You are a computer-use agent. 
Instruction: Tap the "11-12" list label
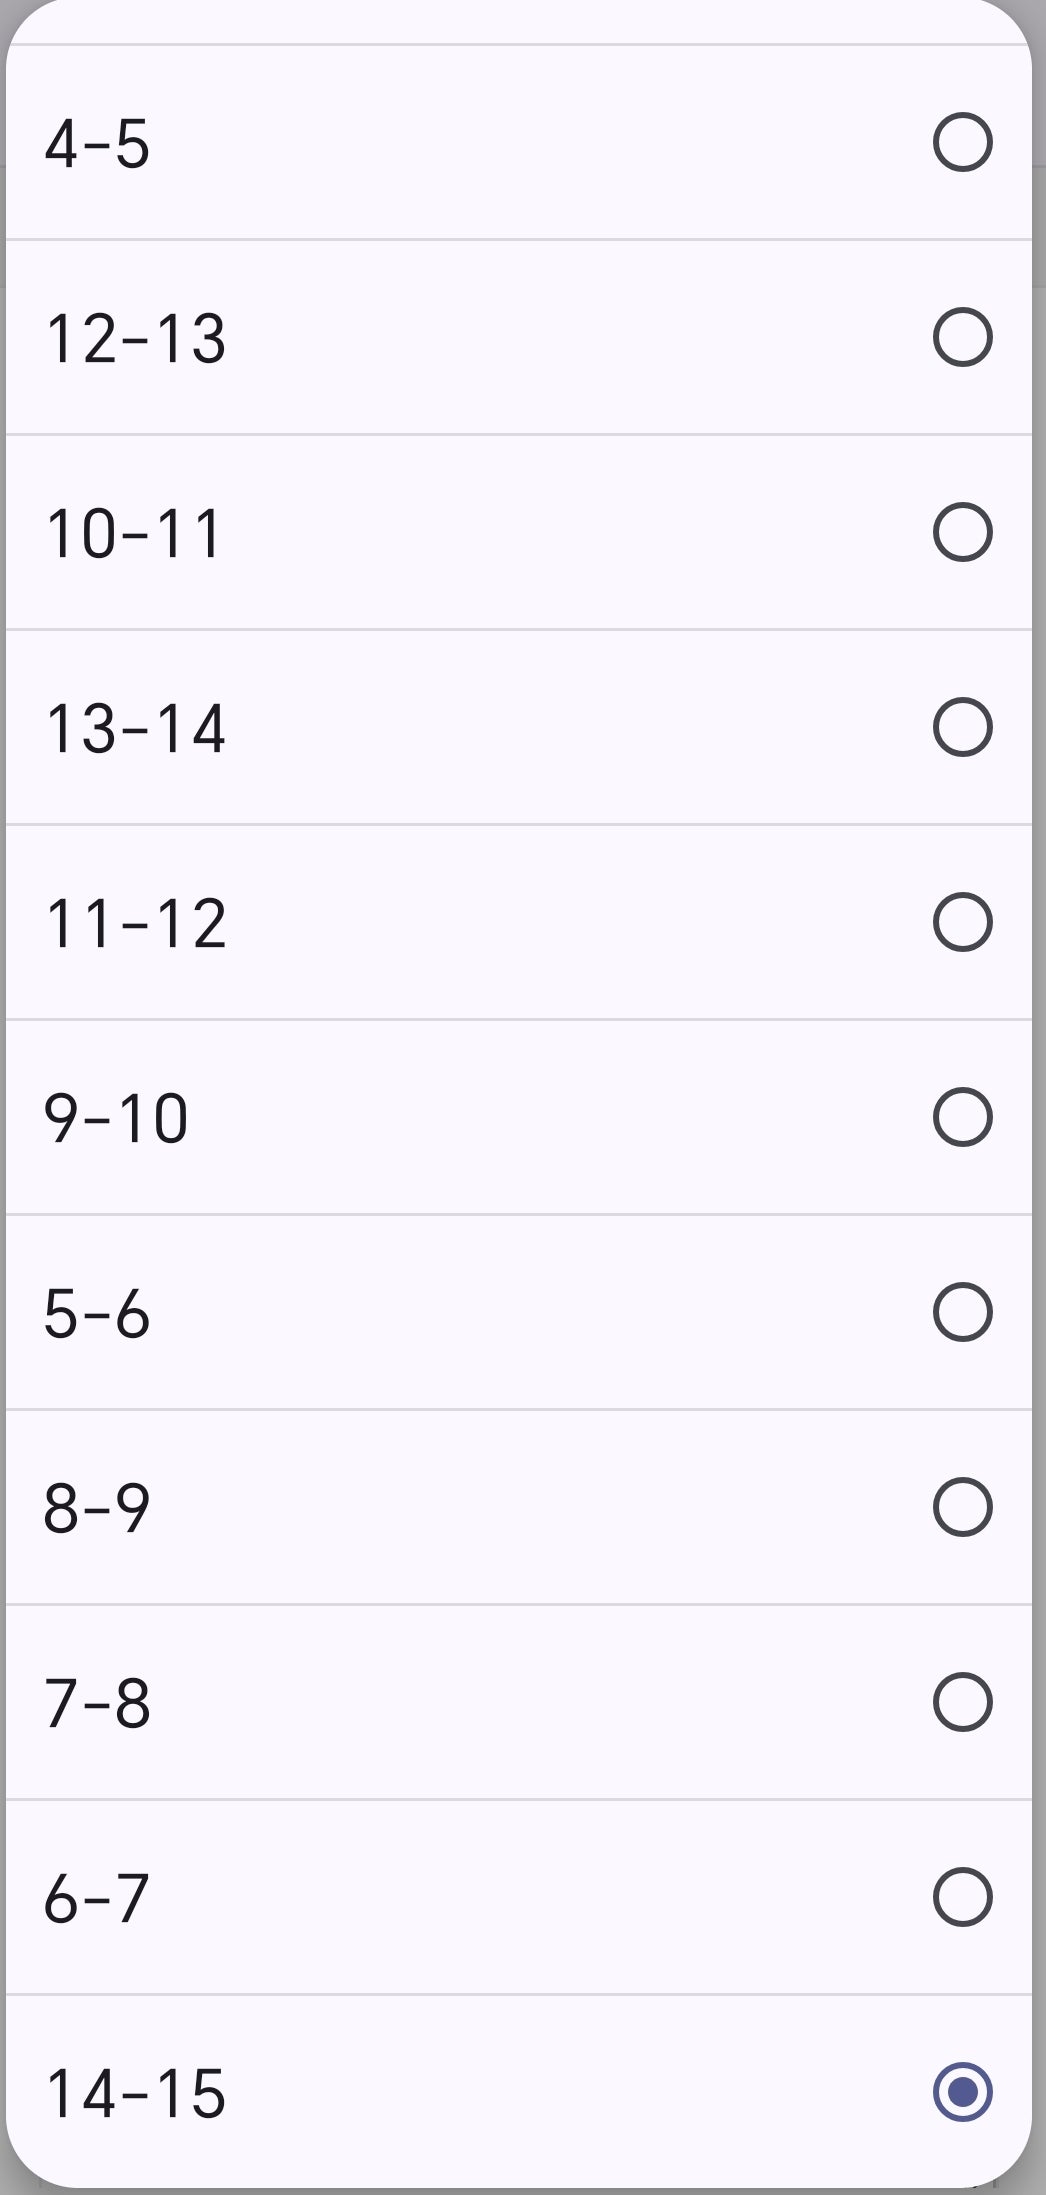pos(136,923)
